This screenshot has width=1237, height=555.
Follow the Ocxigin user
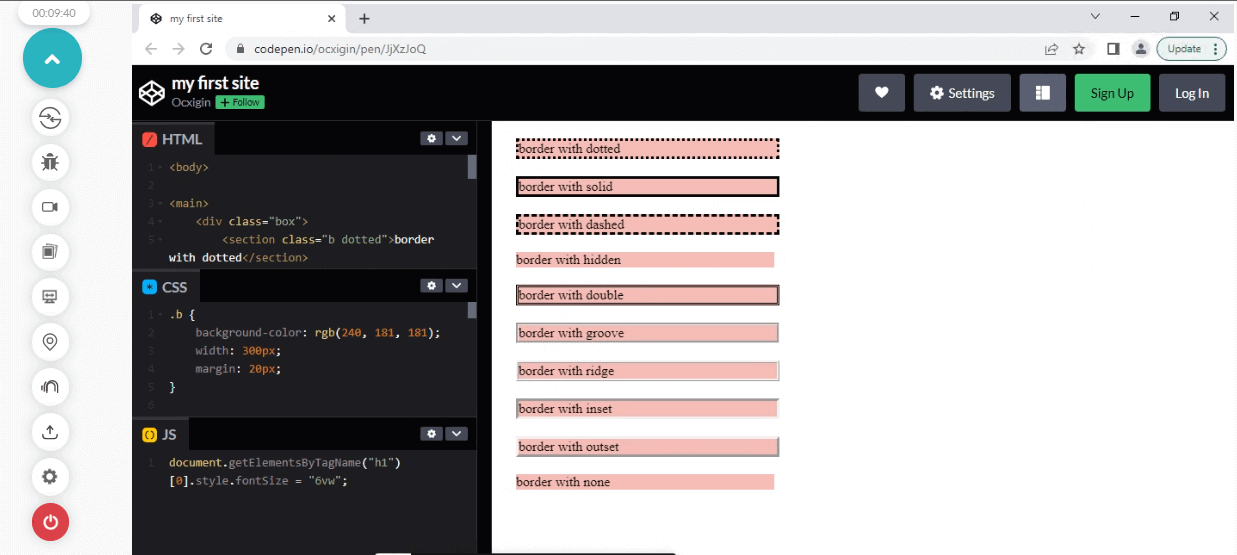click(x=240, y=102)
